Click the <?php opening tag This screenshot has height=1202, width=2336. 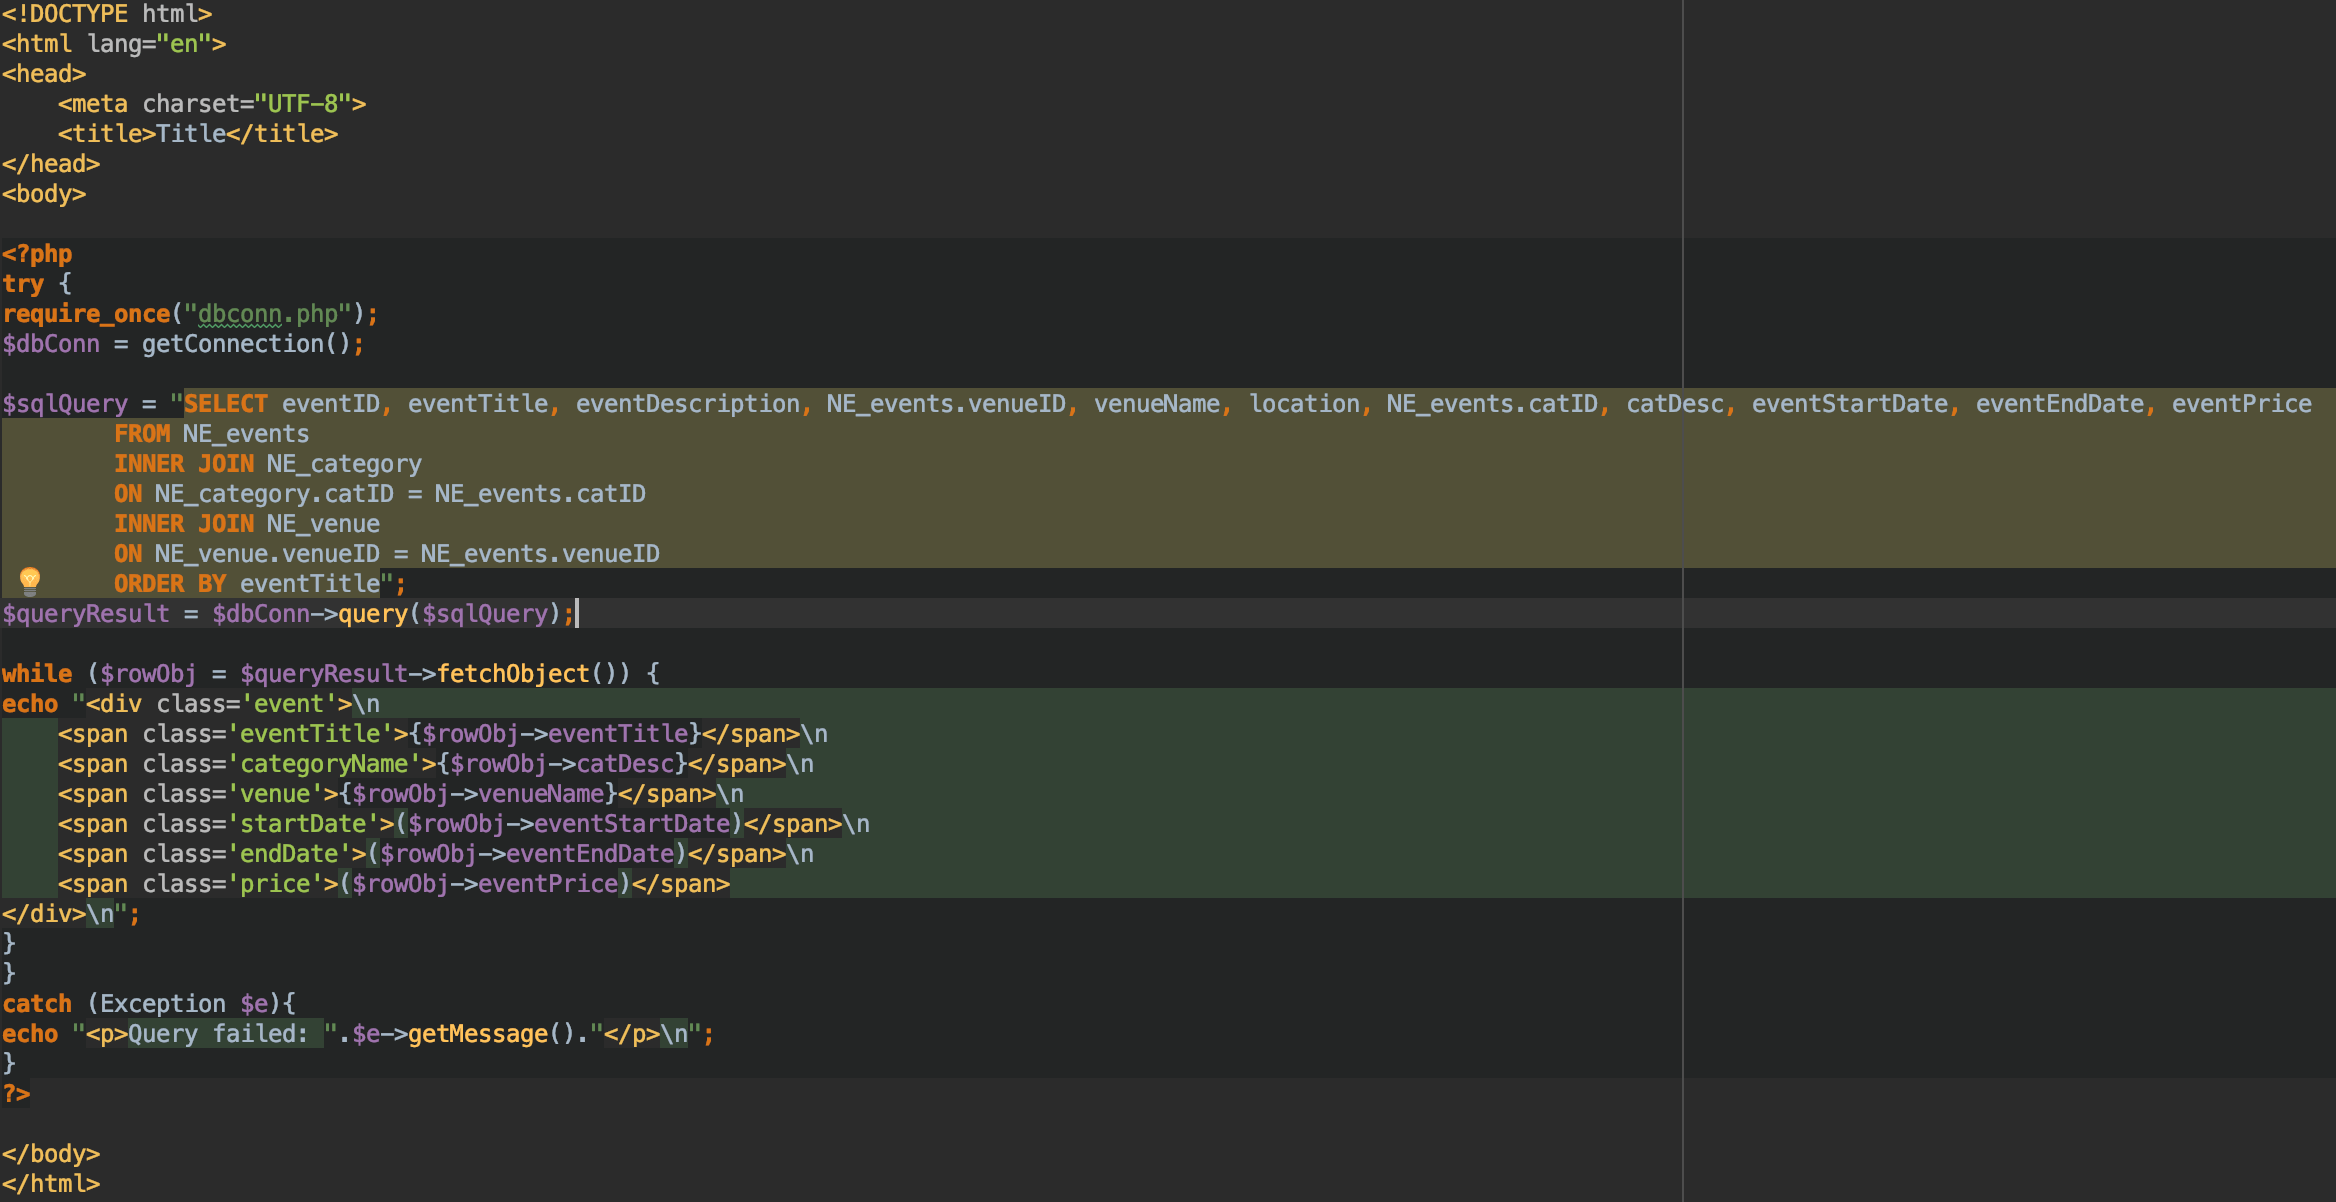click(37, 254)
